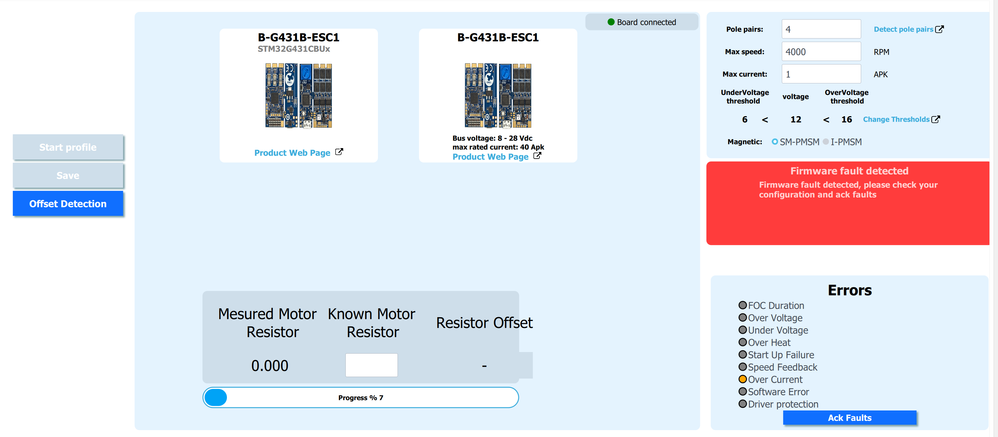Click external-link icon beside Detect pole pairs
The height and width of the screenshot is (437, 998).
940,29
